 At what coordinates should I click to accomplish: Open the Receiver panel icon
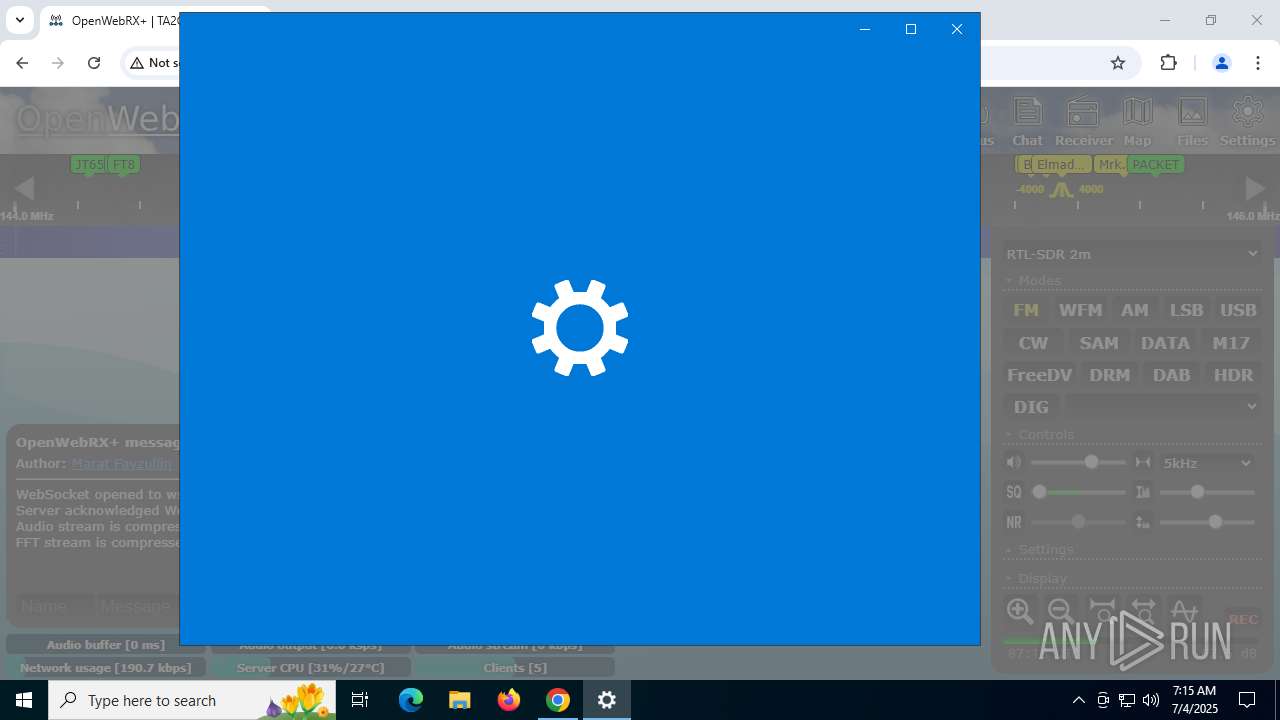(x=1084, y=122)
